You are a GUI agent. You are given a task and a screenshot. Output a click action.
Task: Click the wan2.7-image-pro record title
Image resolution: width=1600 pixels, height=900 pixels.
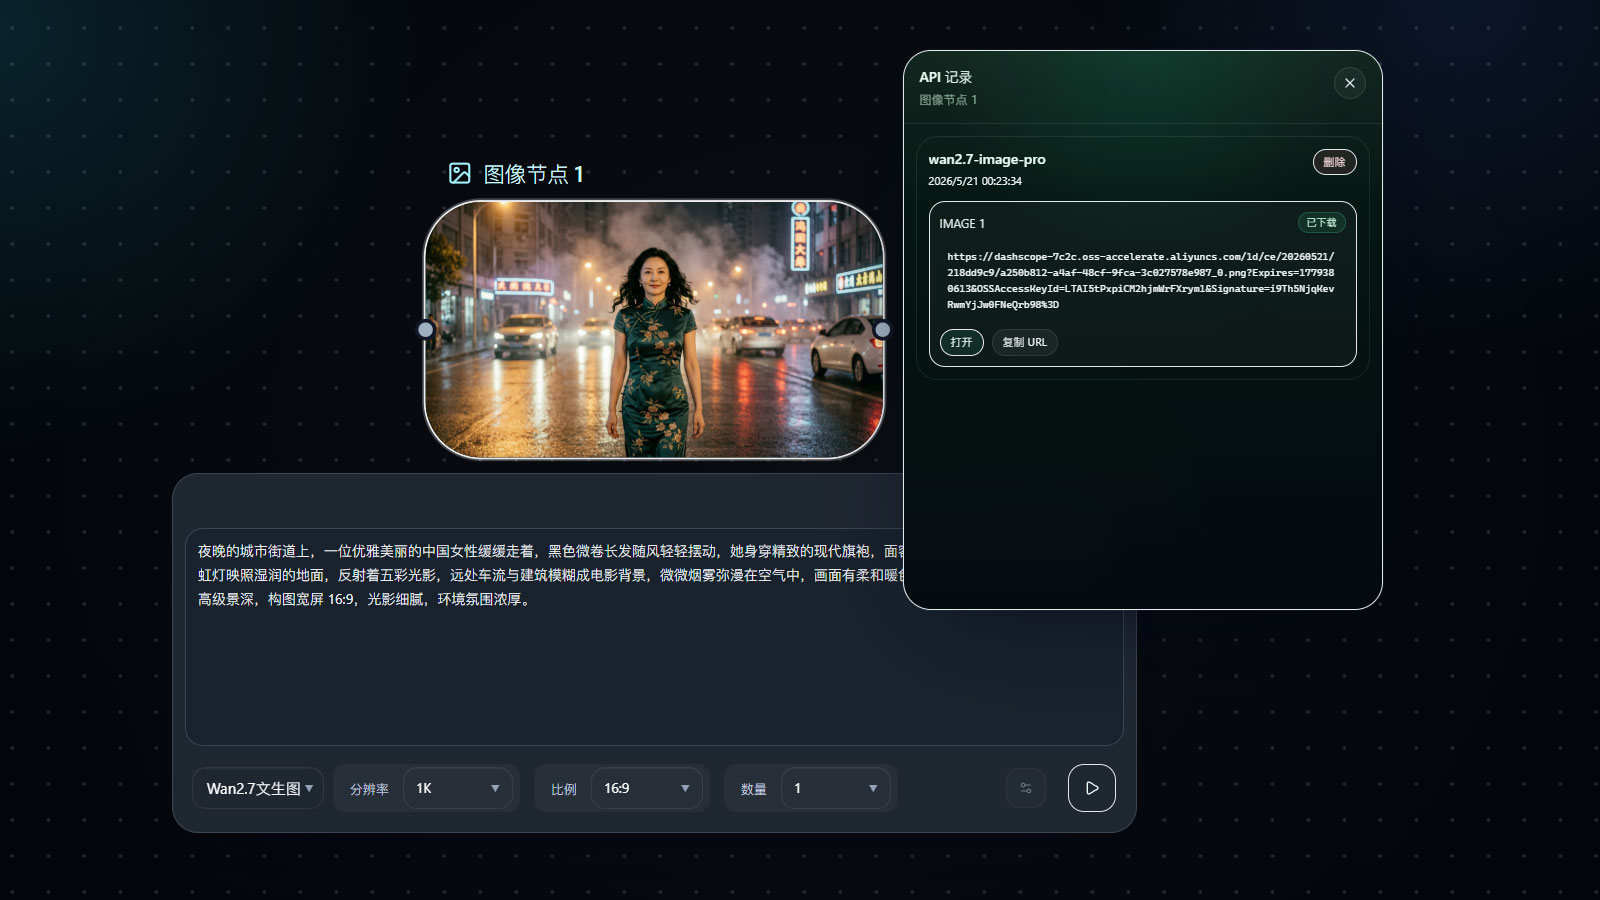click(x=987, y=159)
